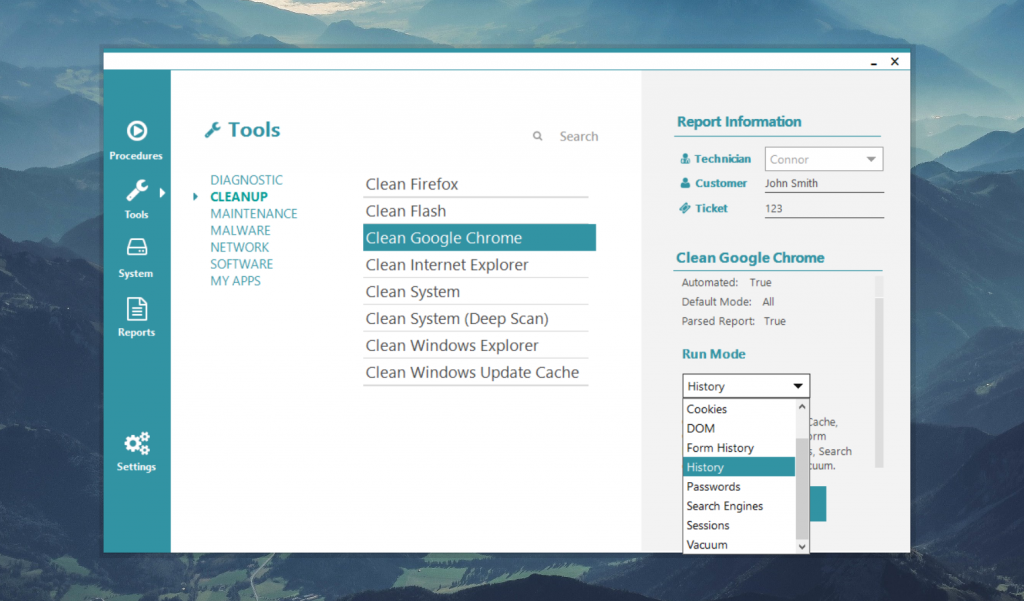
Task: Select Clean Firefox tool
Action: pos(475,184)
